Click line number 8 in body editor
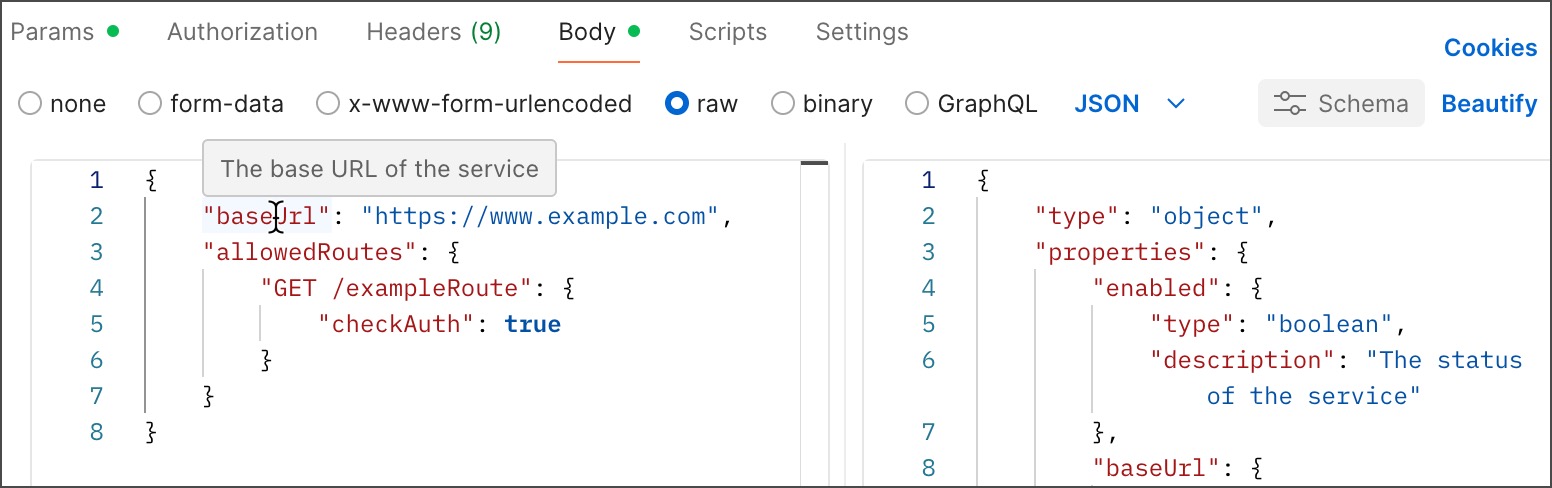 point(96,432)
